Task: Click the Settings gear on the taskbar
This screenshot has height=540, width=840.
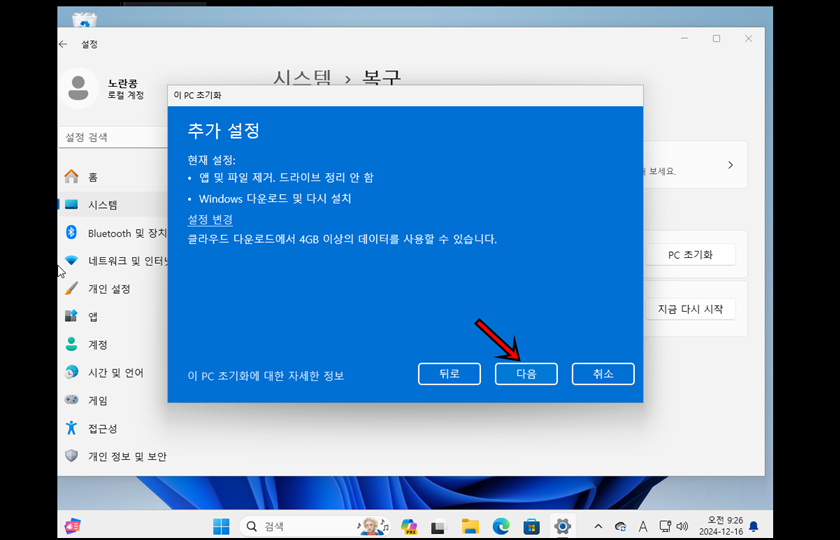Action: point(562,526)
